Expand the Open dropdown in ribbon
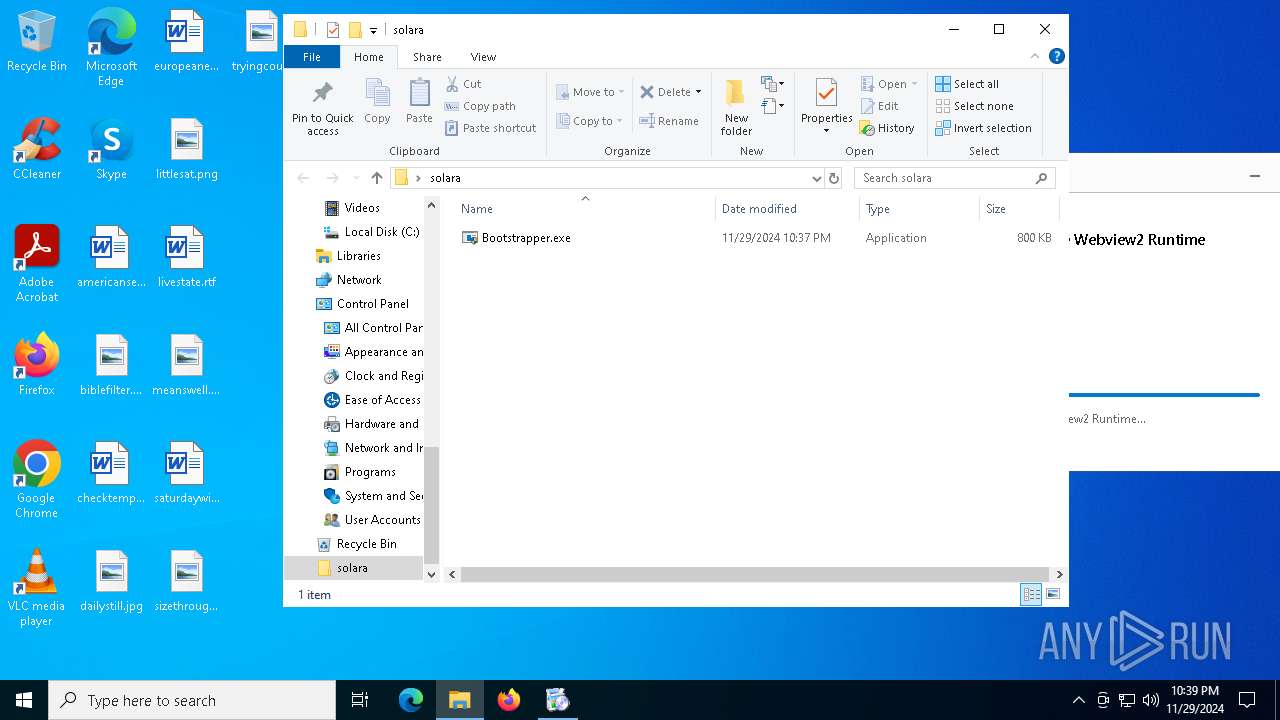 (914, 84)
